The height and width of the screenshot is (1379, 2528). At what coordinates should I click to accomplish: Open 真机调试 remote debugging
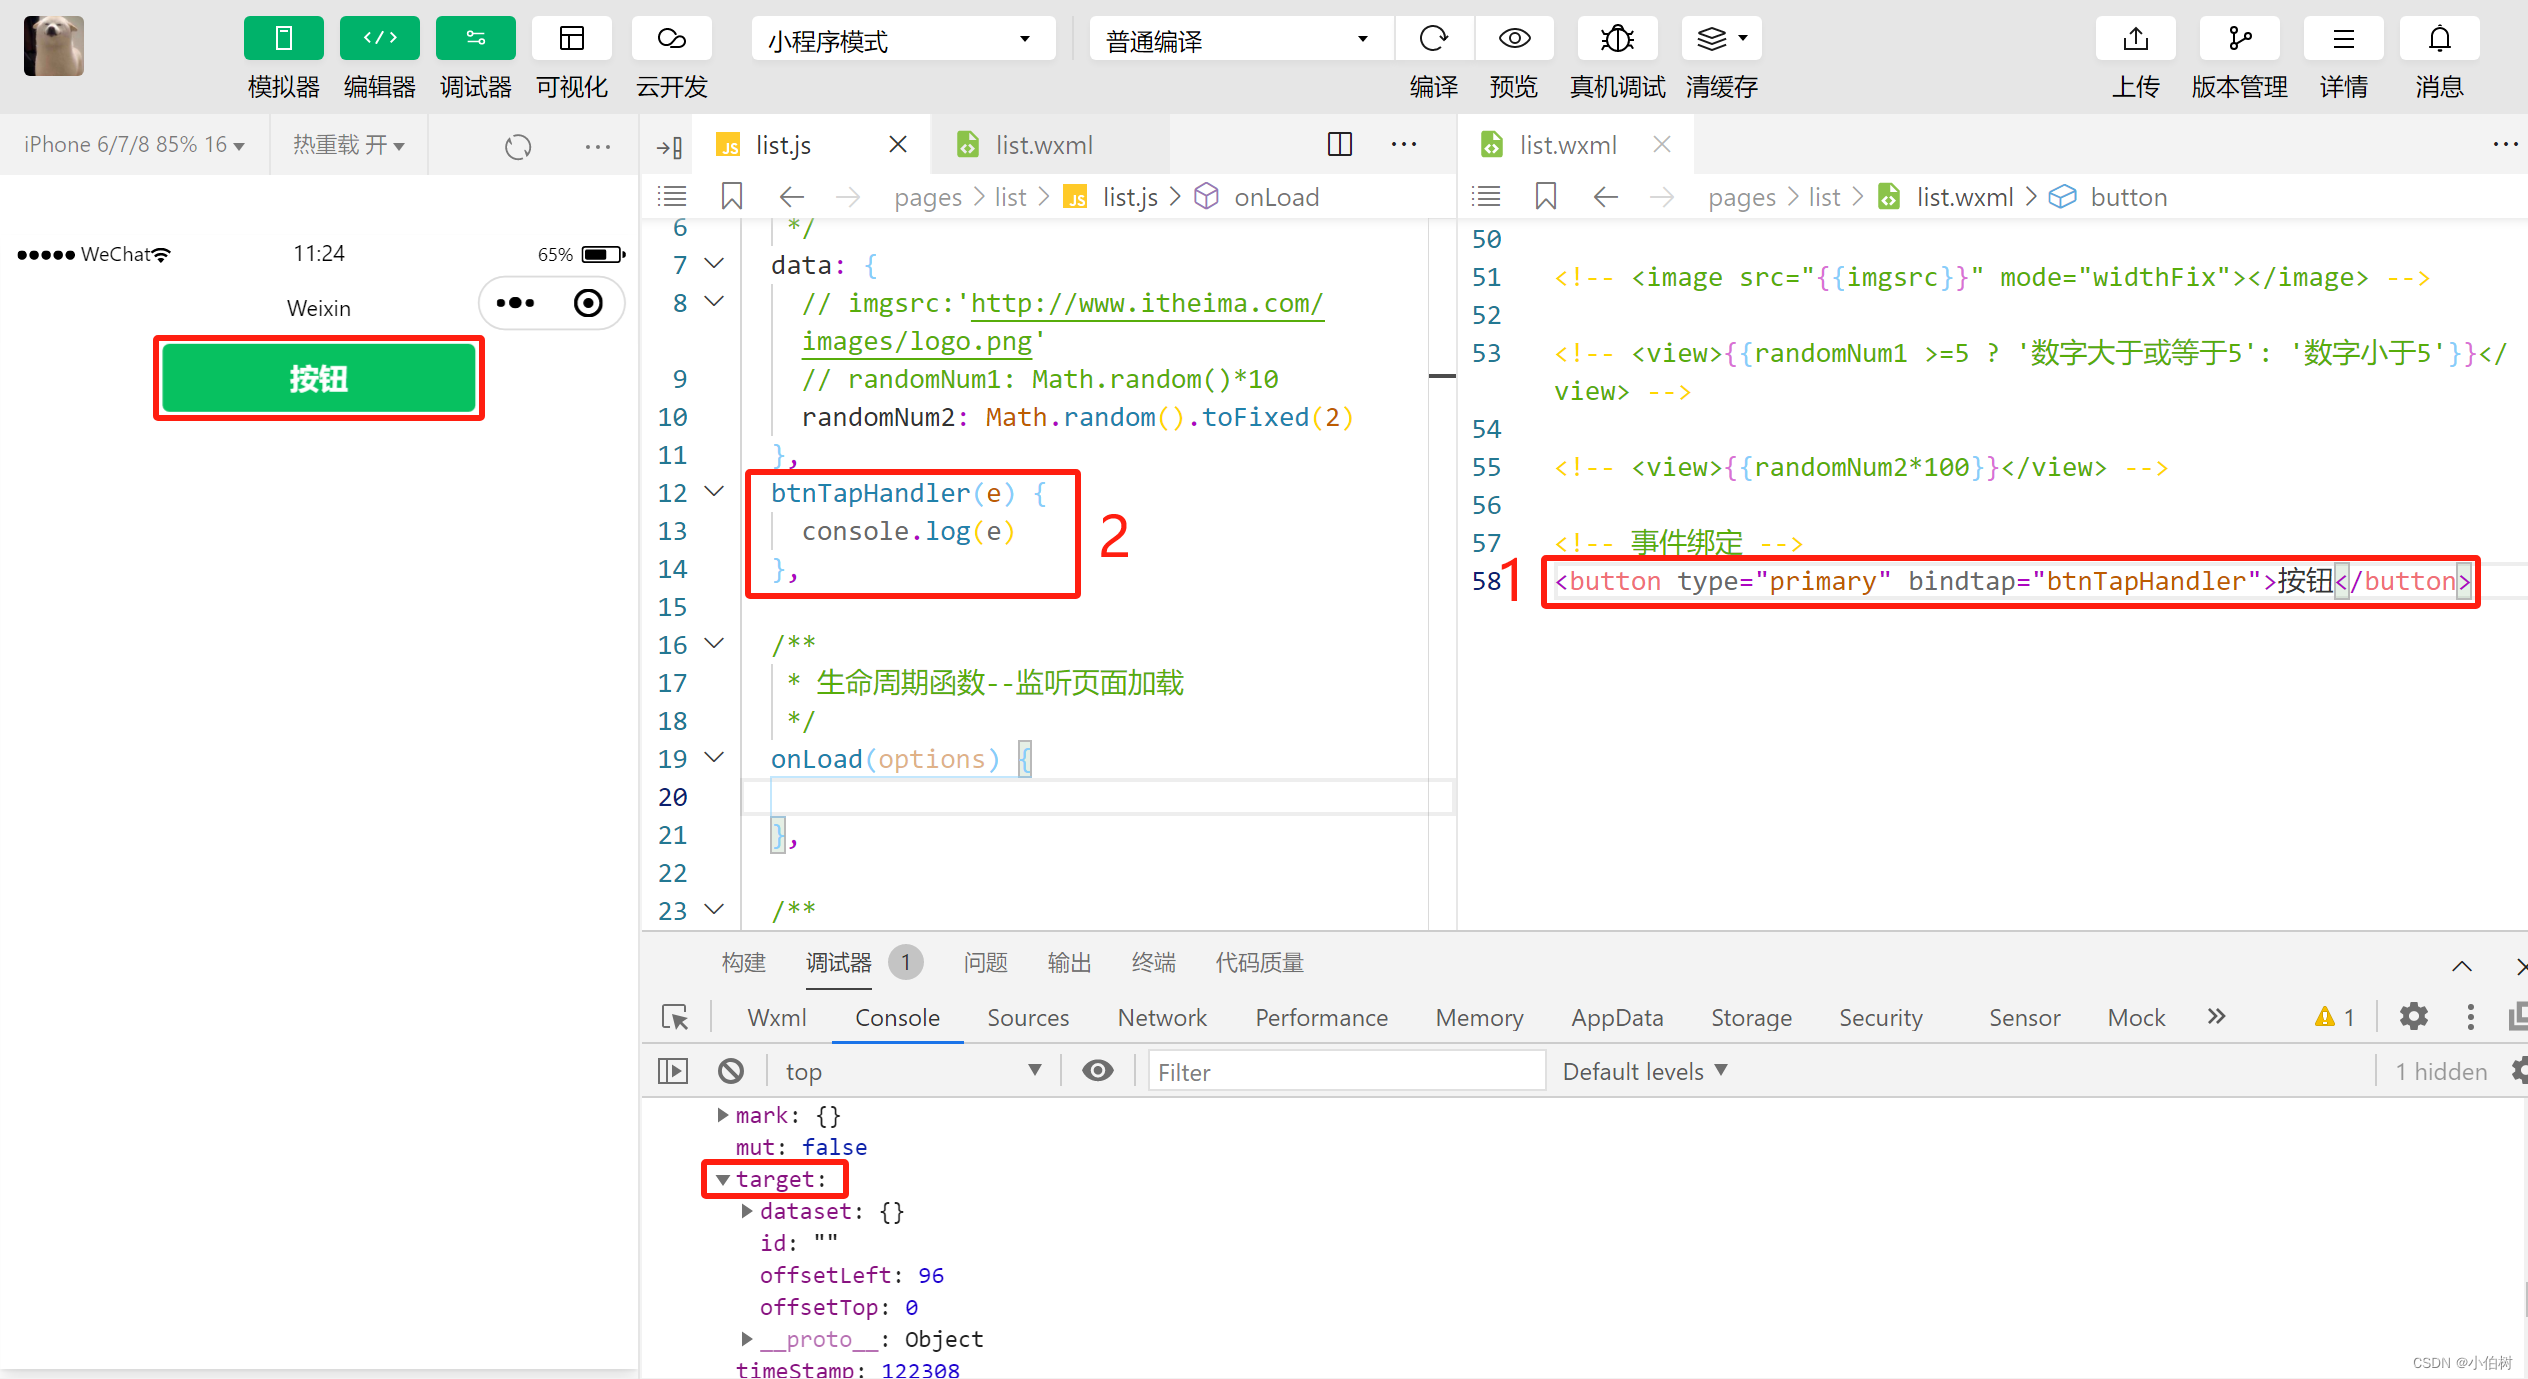(1616, 38)
